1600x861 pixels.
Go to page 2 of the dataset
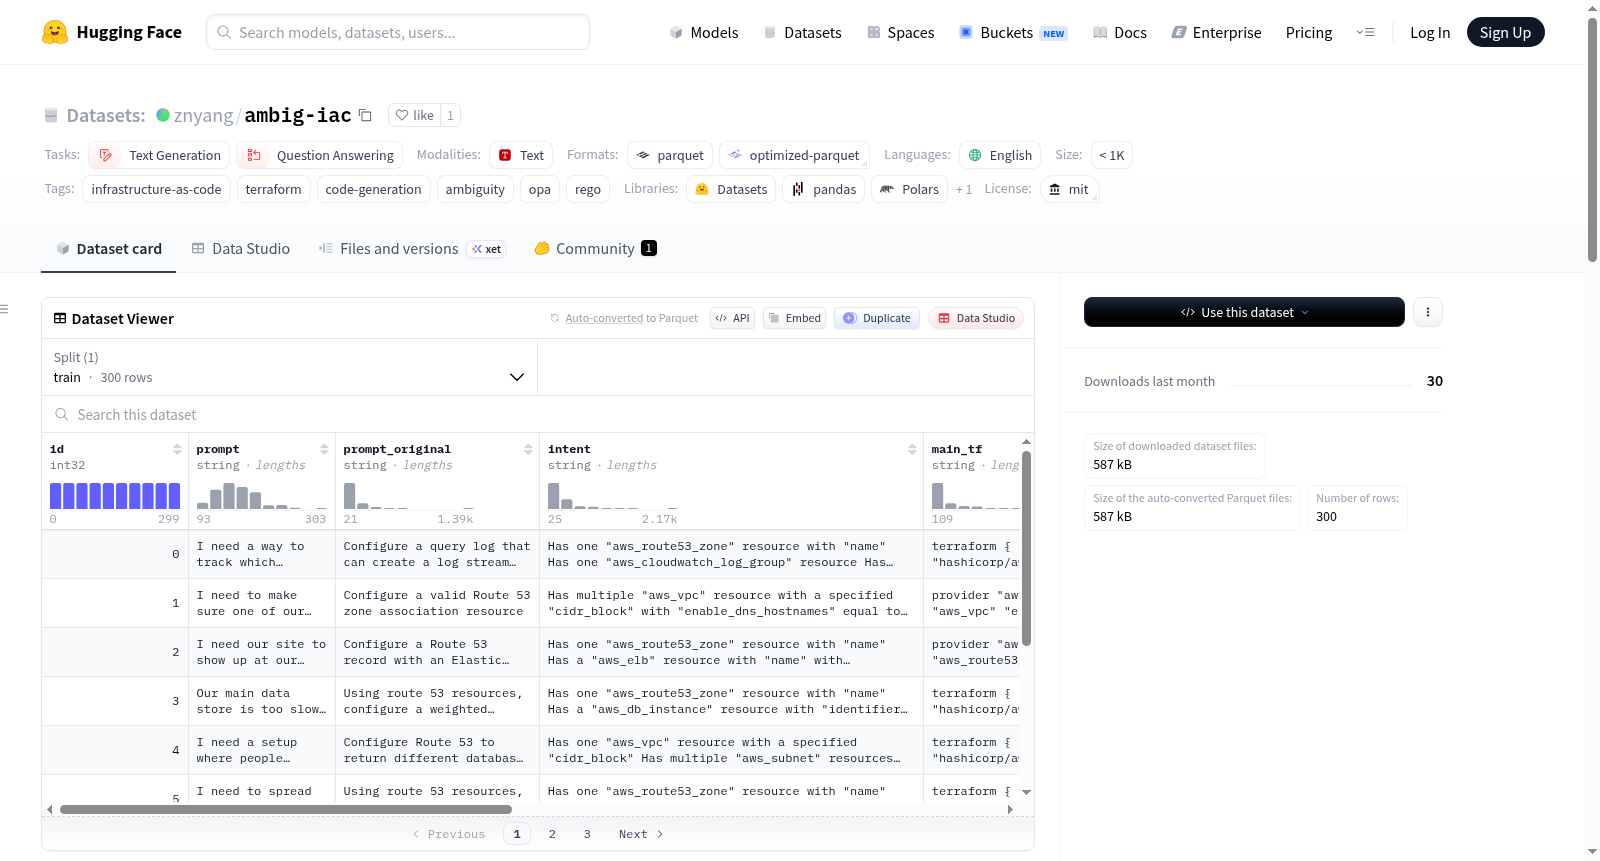tap(552, 834)
